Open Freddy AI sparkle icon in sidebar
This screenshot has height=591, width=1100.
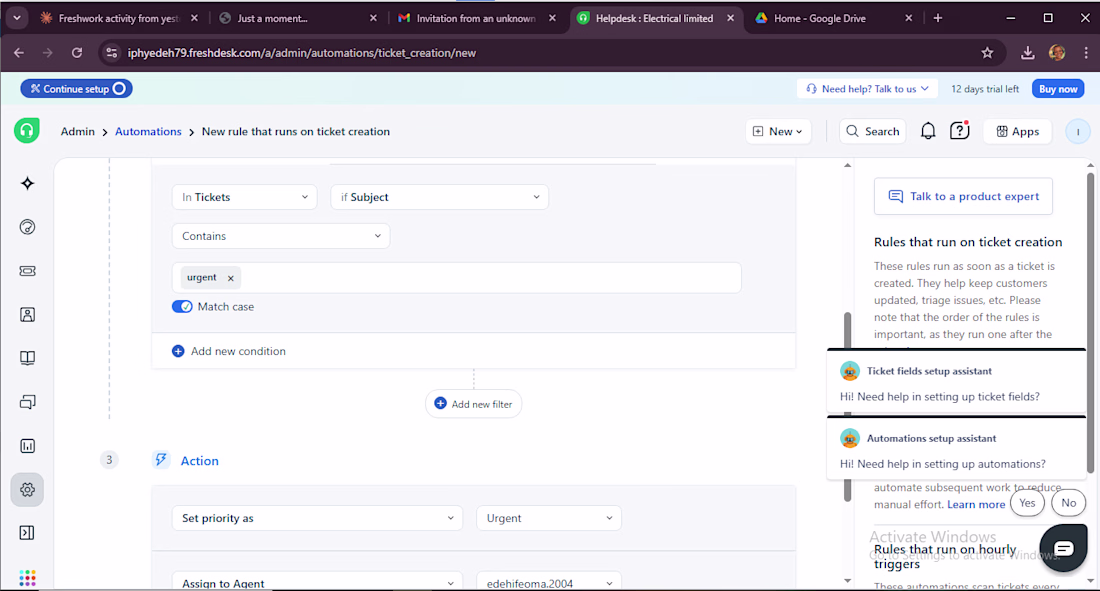27,183
